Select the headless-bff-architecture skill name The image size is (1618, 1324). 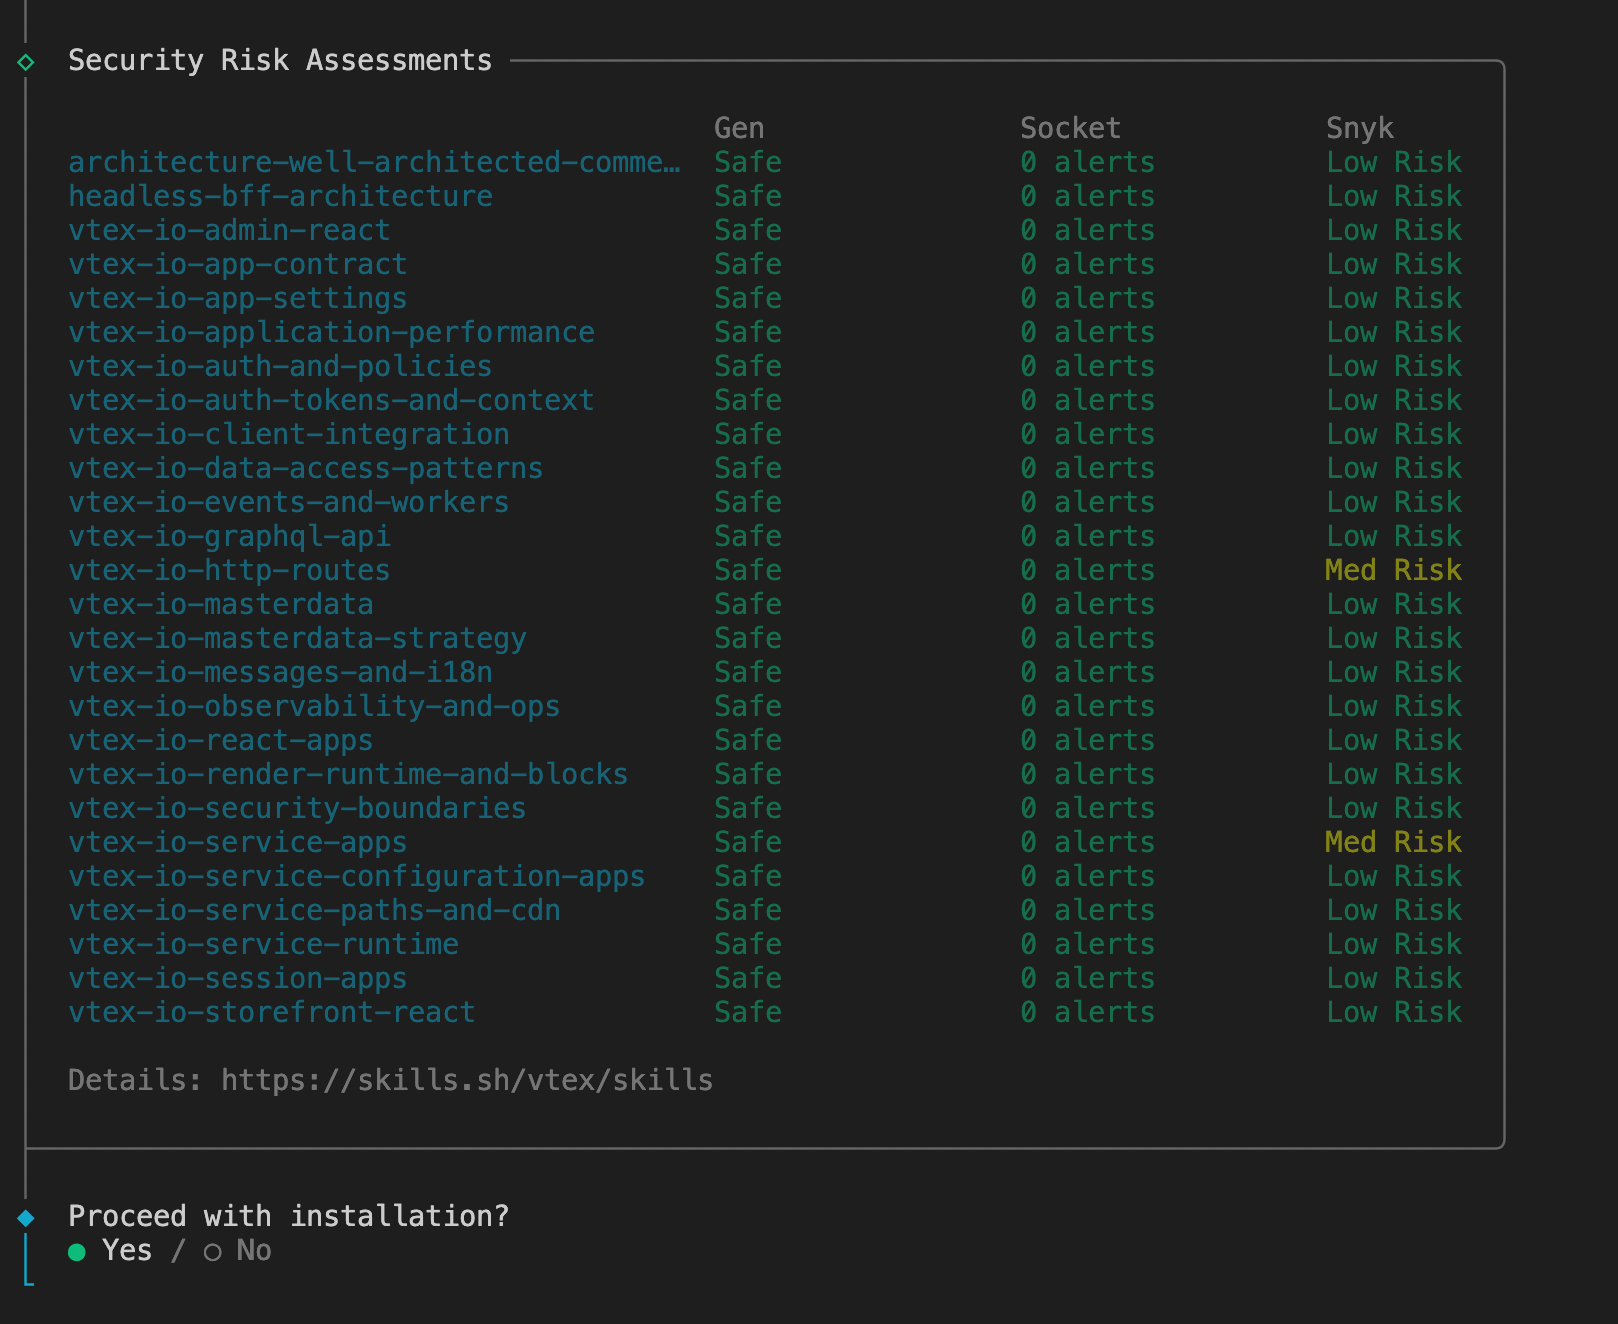[x=280, y=196]
